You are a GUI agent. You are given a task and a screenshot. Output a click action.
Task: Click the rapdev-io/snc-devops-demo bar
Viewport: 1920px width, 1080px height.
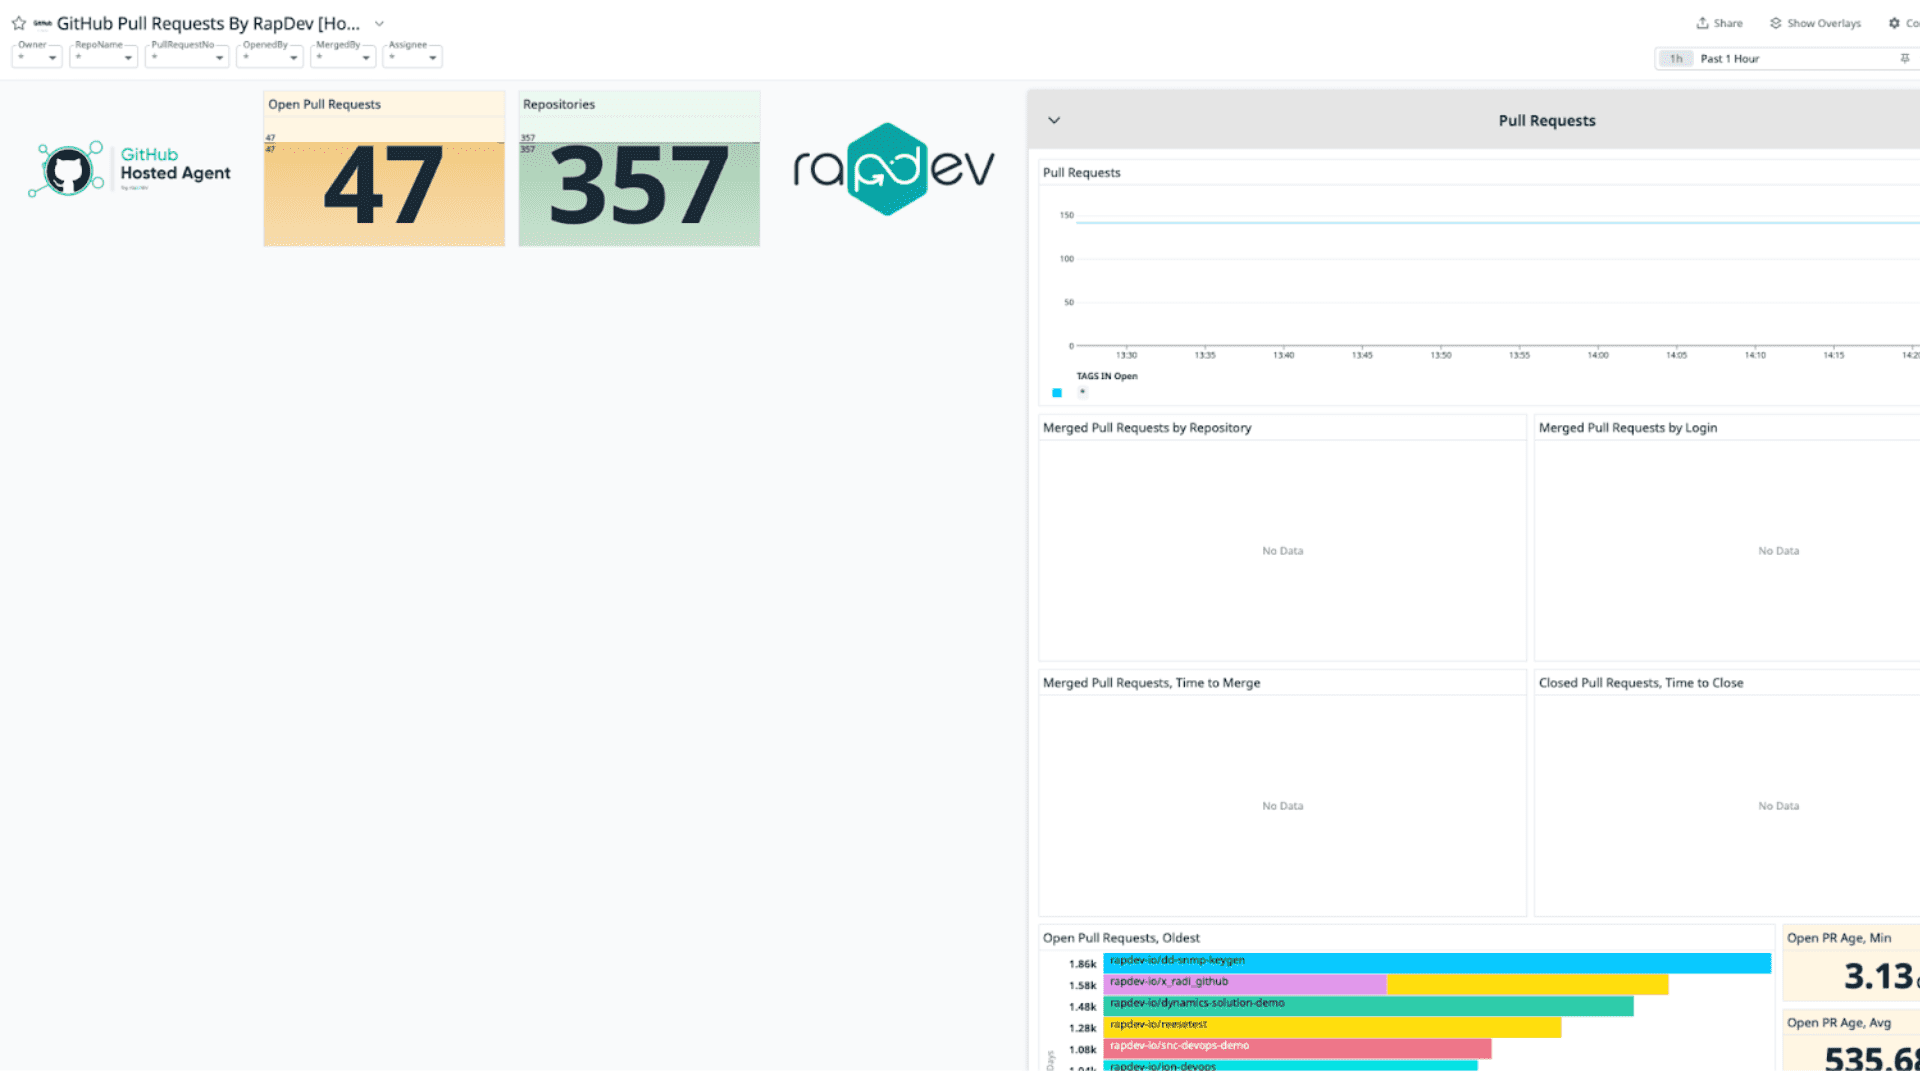point(1297,1048)
